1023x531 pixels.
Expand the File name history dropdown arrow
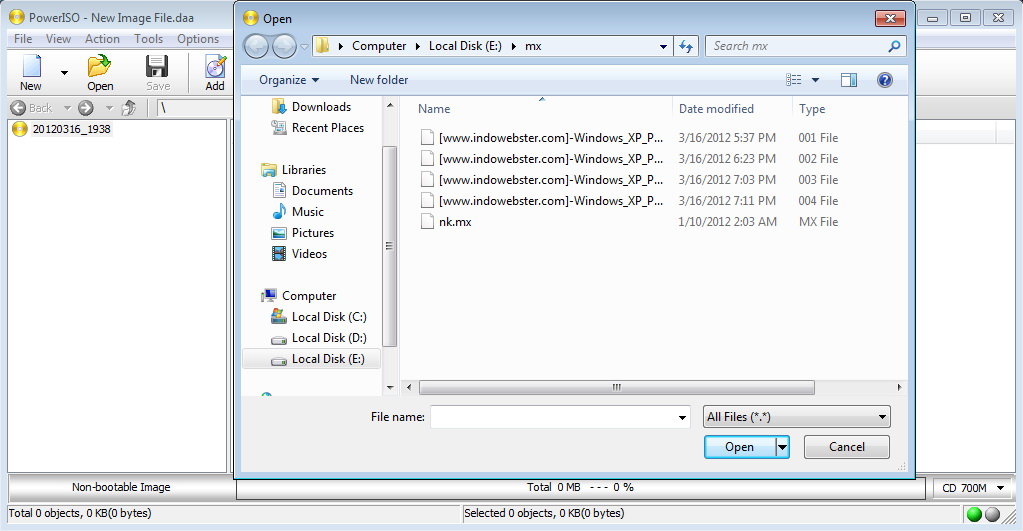[682, 417]
